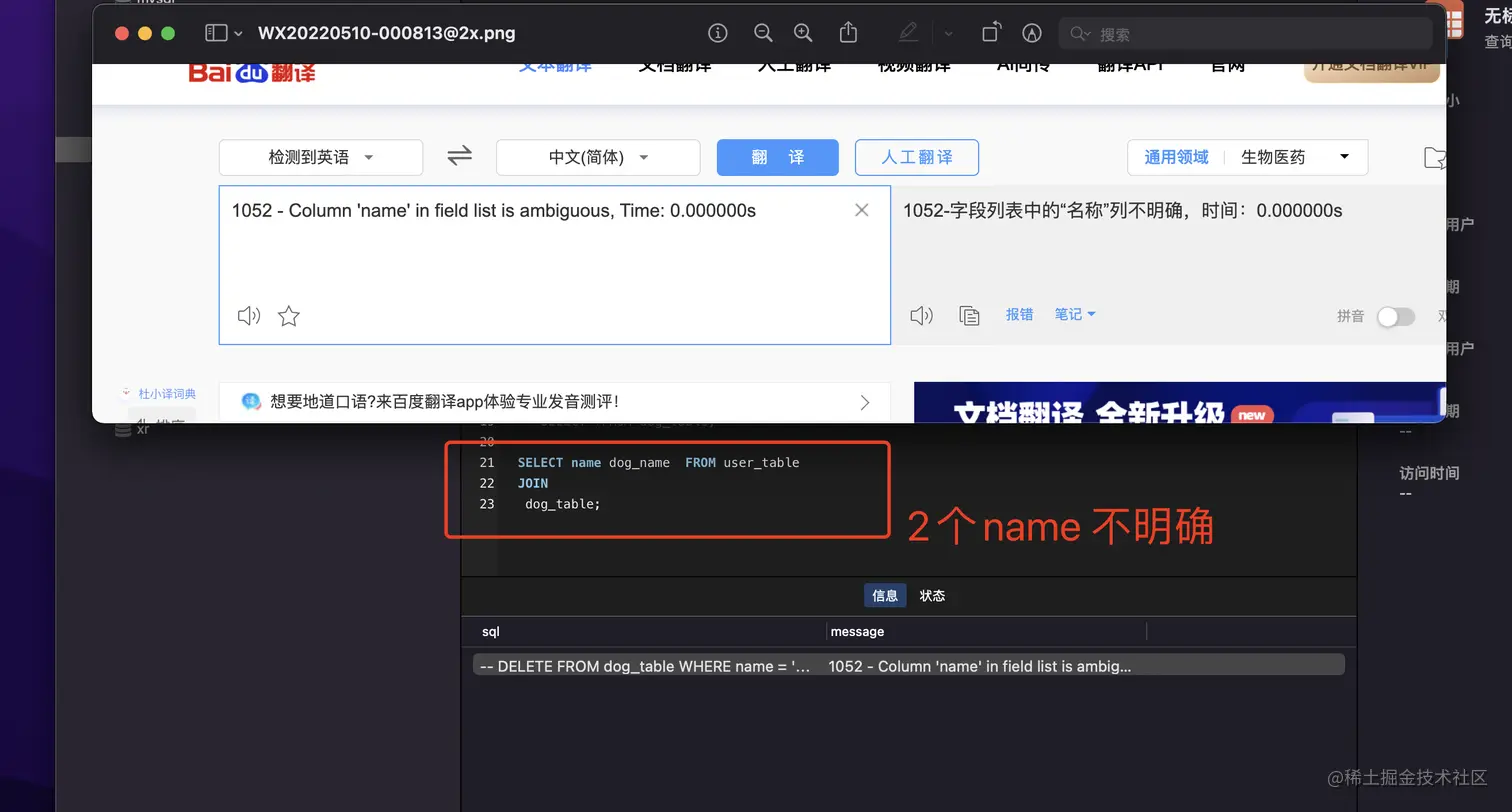Click line number 23 in the editor gutter
Viewport: 1512px width, 812px height.
click(x=487, y=504)
